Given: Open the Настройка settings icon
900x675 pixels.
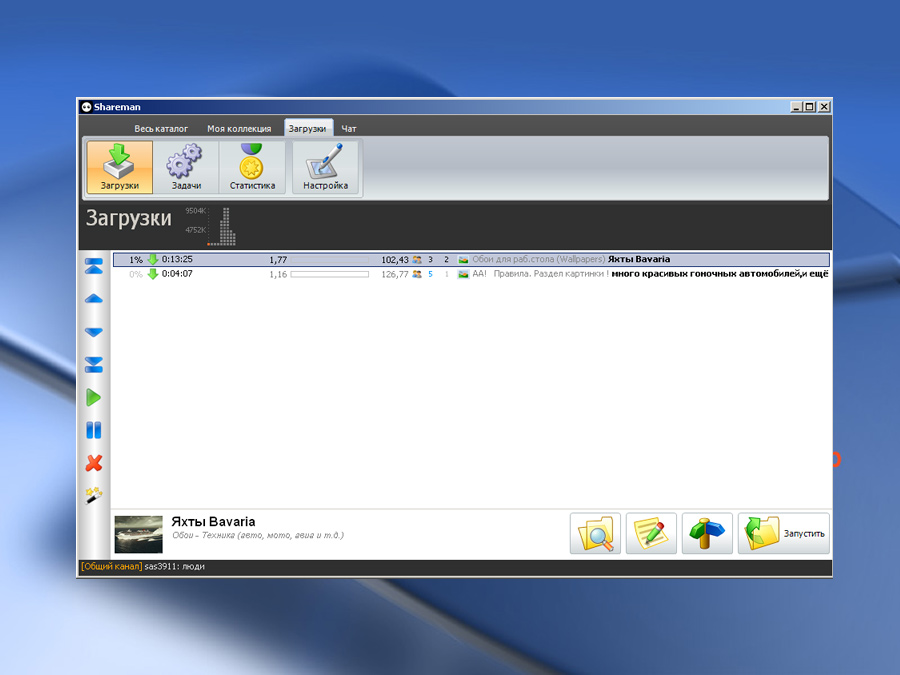Looking at the screenshot, I should [x=325, y=167].
